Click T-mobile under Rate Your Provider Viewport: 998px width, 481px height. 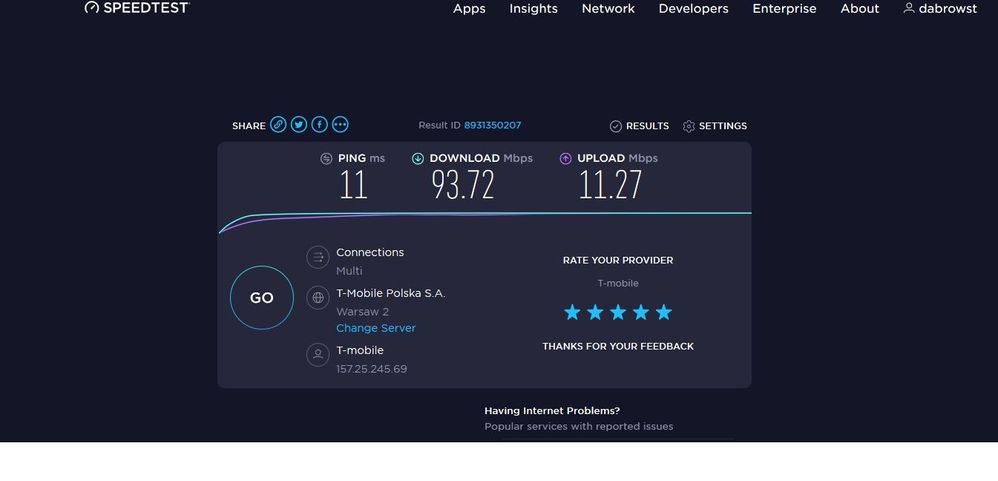coord(618,284)
